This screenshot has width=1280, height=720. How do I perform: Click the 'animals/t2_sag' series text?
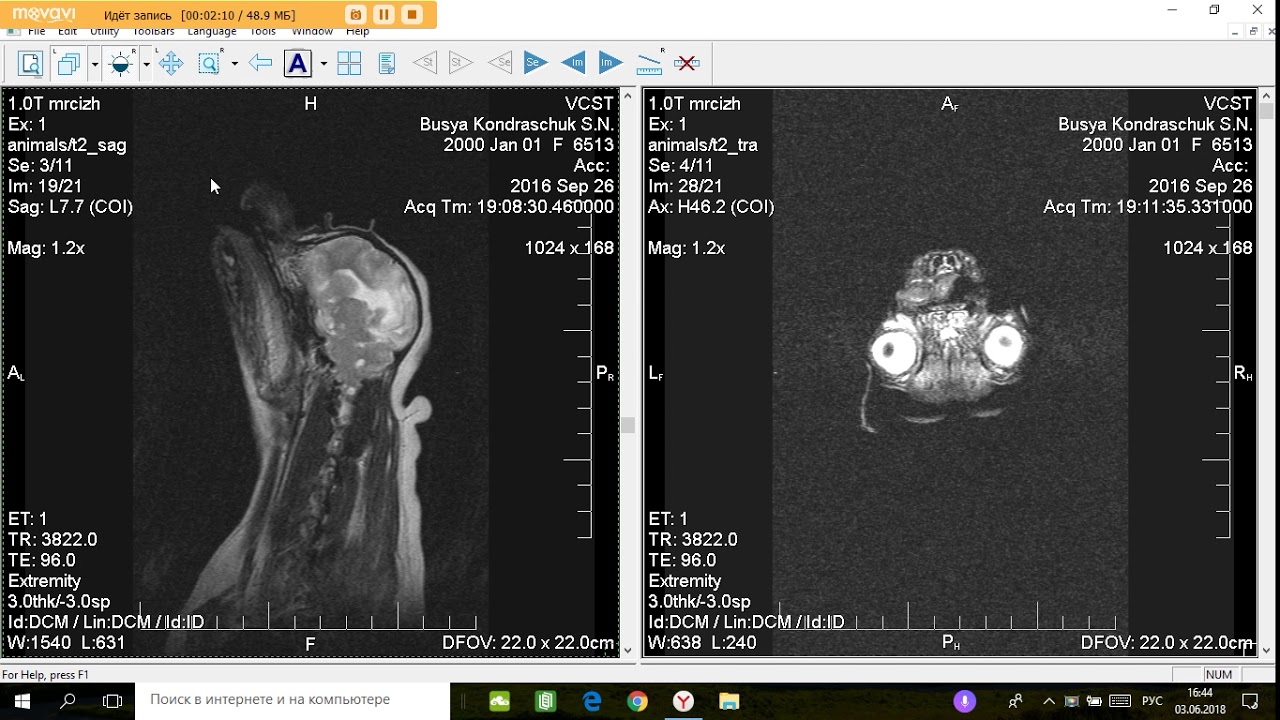67,145
